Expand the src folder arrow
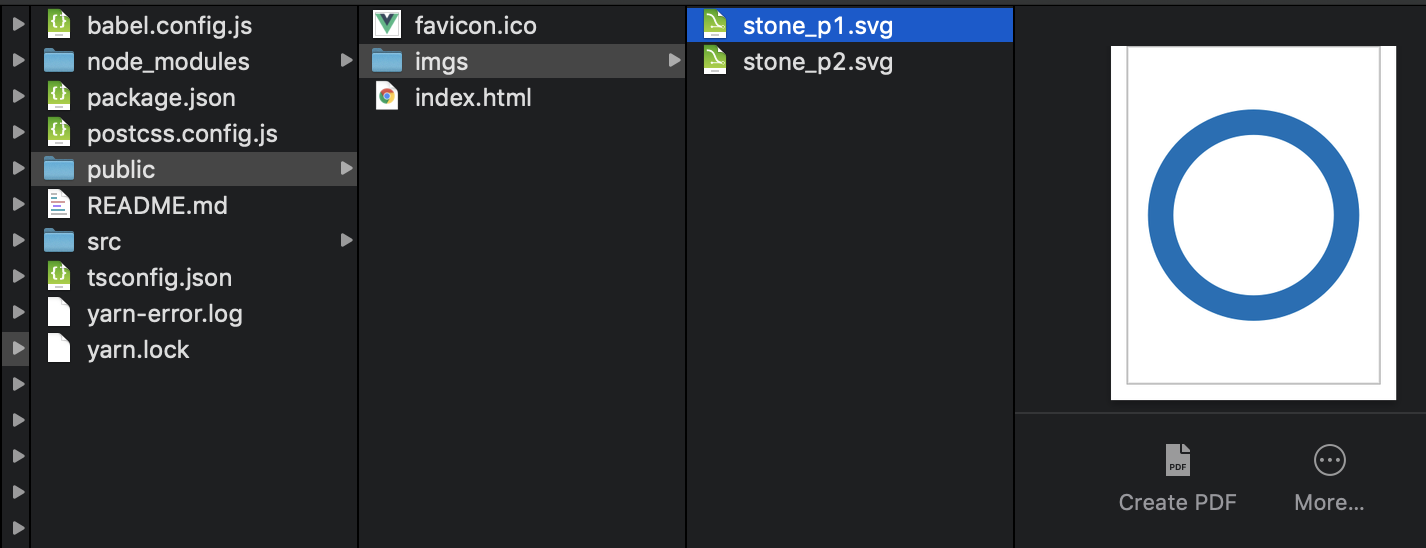 346,241
